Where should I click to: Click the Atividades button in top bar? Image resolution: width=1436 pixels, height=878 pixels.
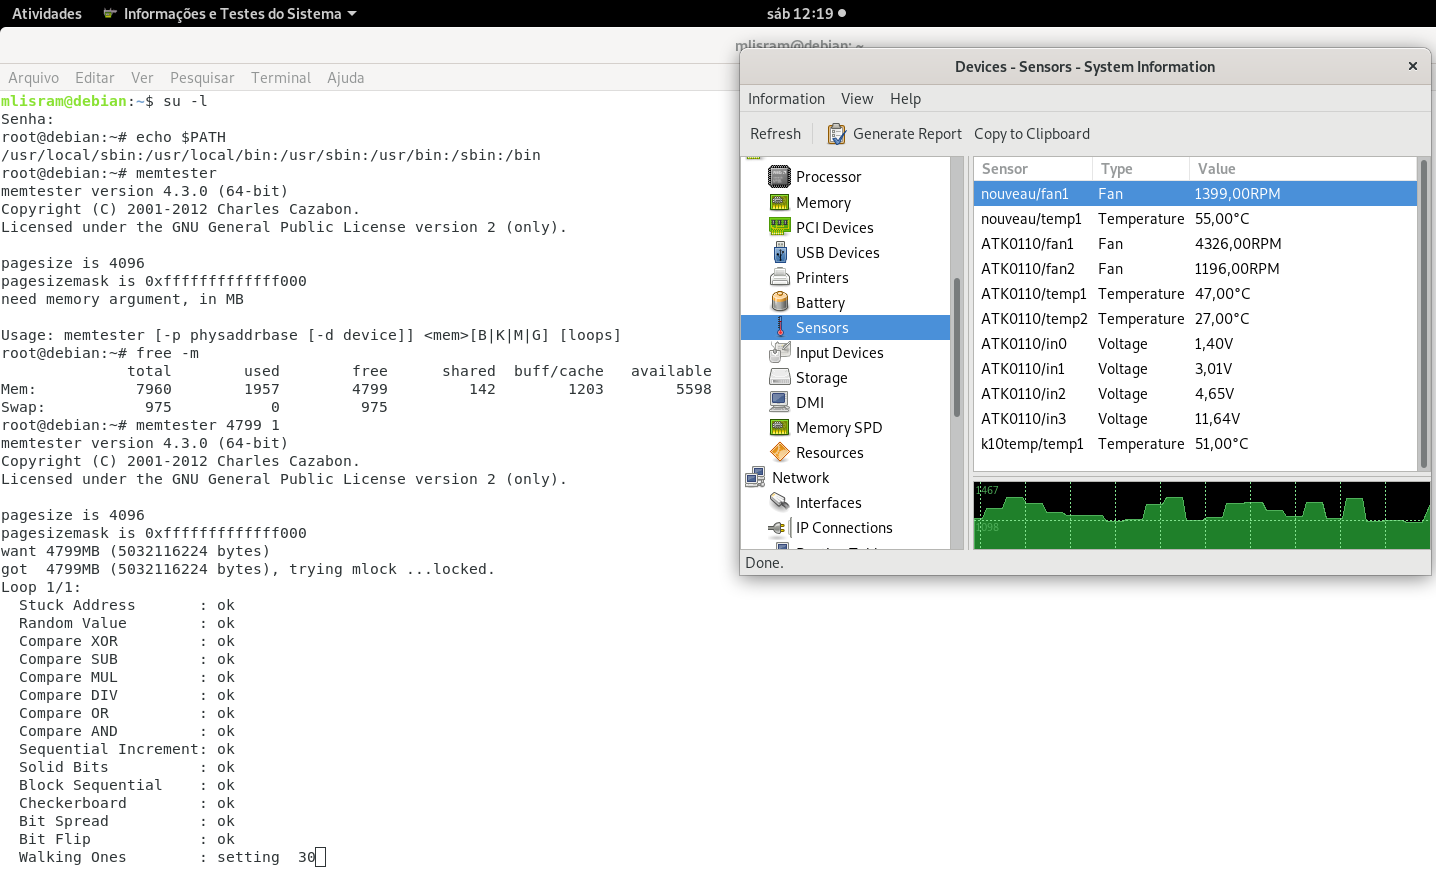click(x=47, y=14)
